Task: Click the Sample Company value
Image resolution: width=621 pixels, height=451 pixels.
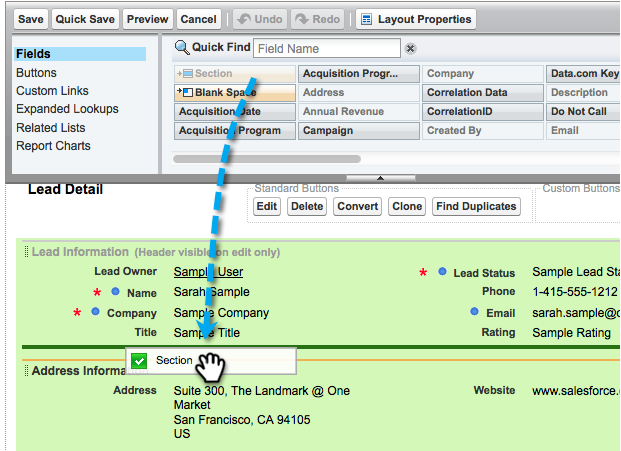Action: 221,313
